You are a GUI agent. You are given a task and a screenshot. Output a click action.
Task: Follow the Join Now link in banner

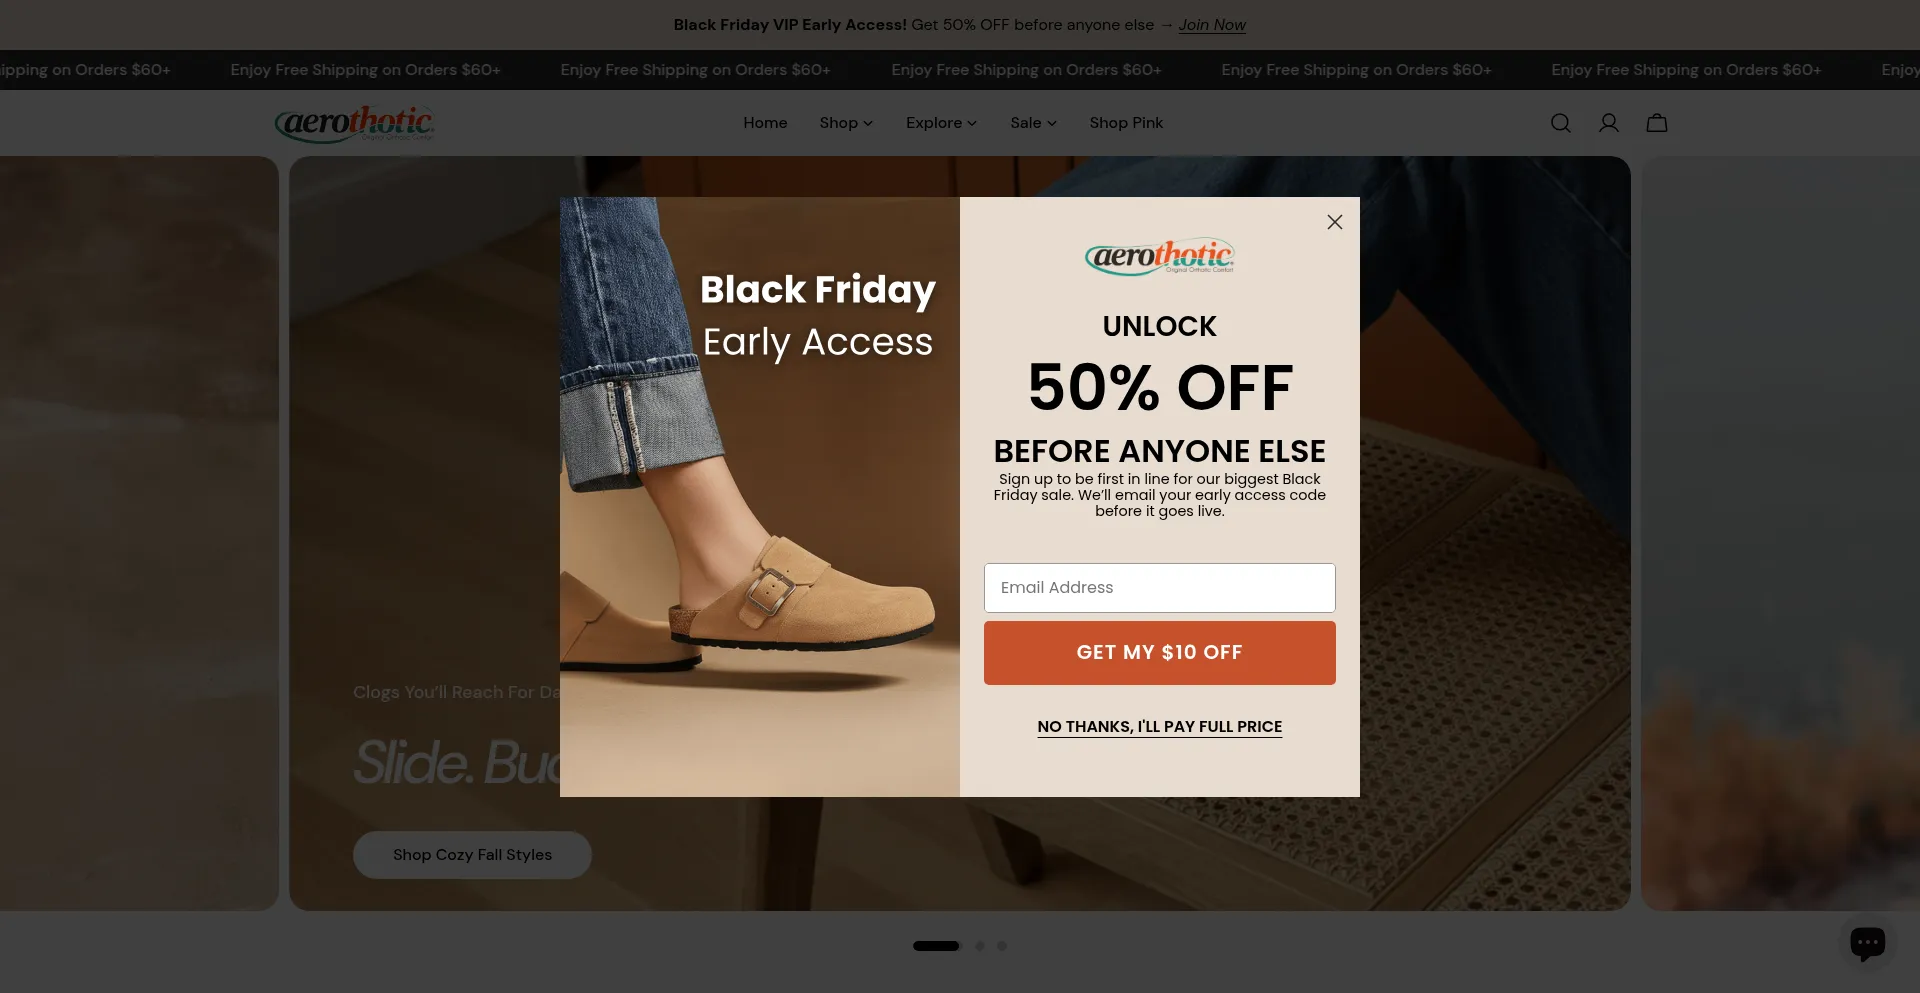pos(1212,25)
